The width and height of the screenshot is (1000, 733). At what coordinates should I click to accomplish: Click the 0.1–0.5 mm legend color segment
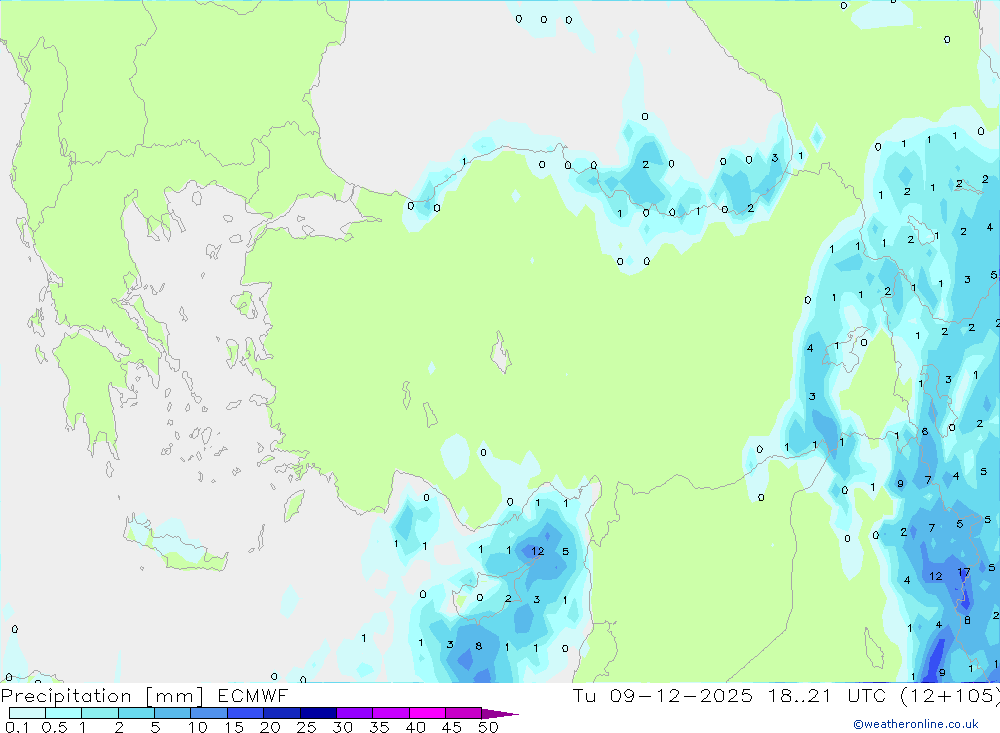27,713
